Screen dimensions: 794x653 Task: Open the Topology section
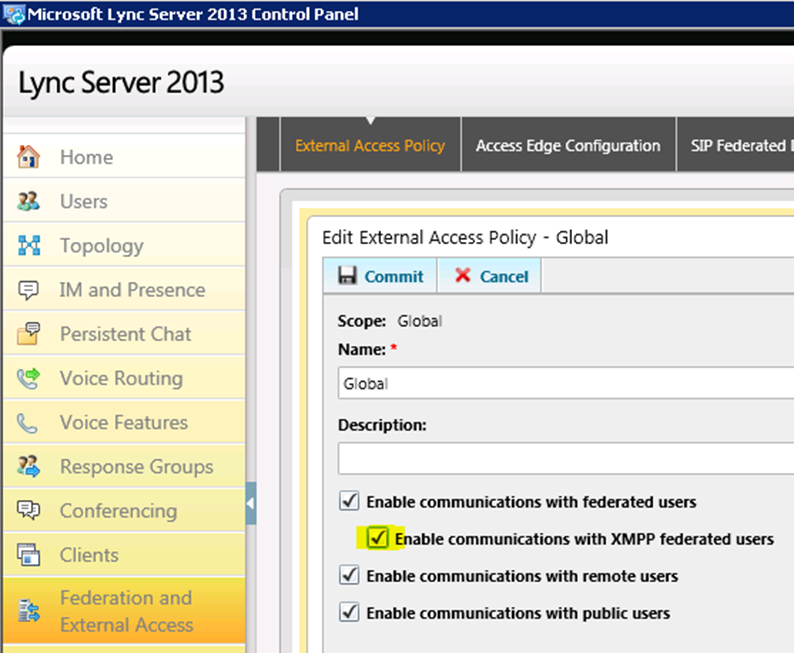[x=124, y=246]
